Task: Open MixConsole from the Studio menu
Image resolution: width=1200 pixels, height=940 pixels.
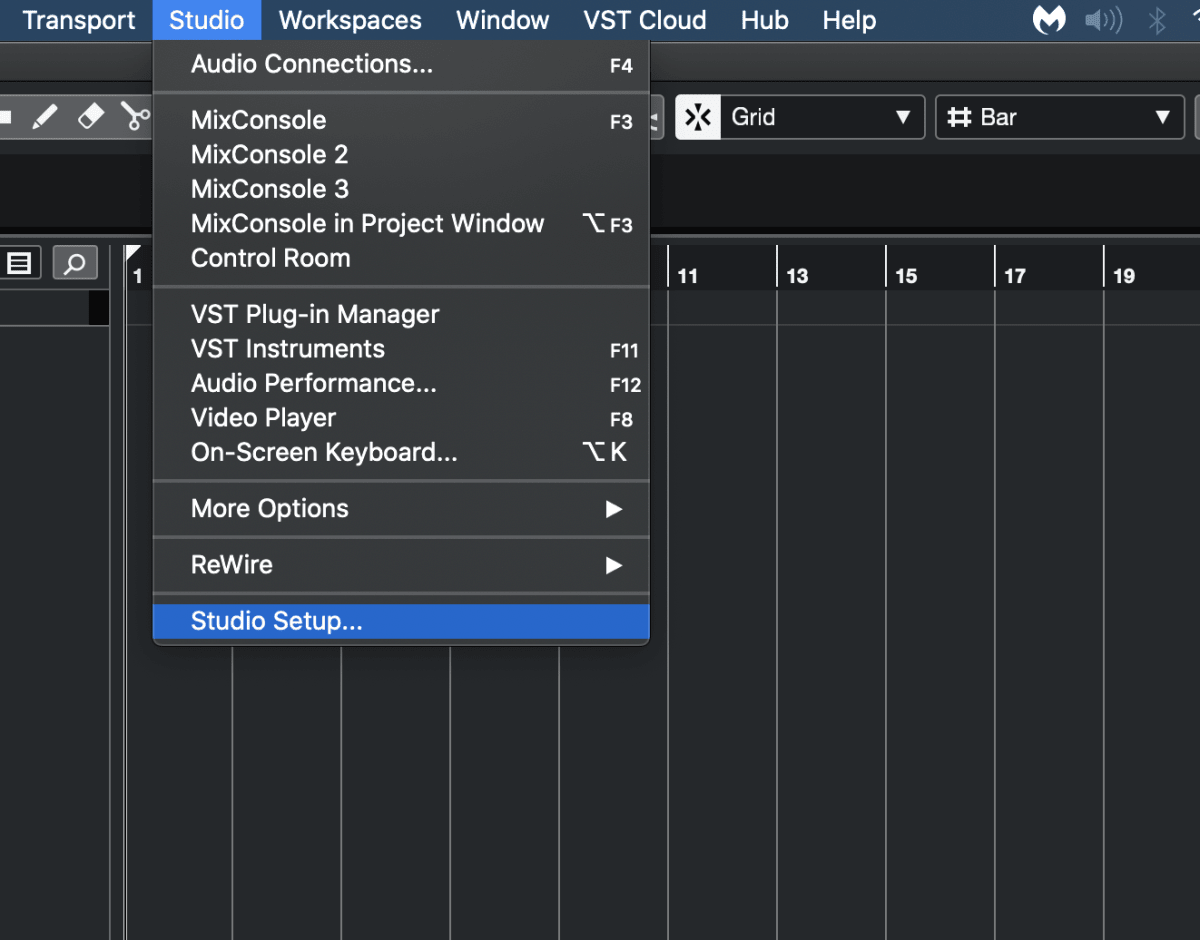Action: pyautogui.click(x=401, y=120)
